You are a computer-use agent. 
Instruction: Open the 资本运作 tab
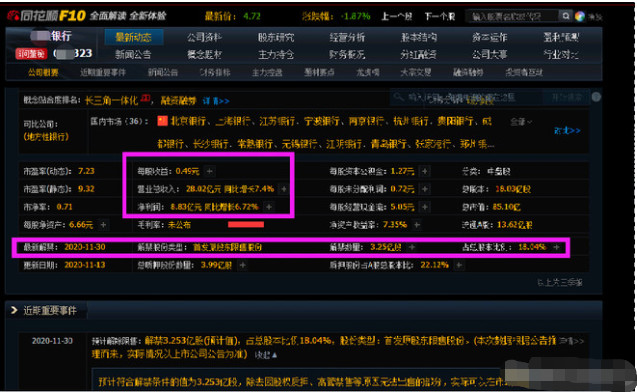coord(490,37)
